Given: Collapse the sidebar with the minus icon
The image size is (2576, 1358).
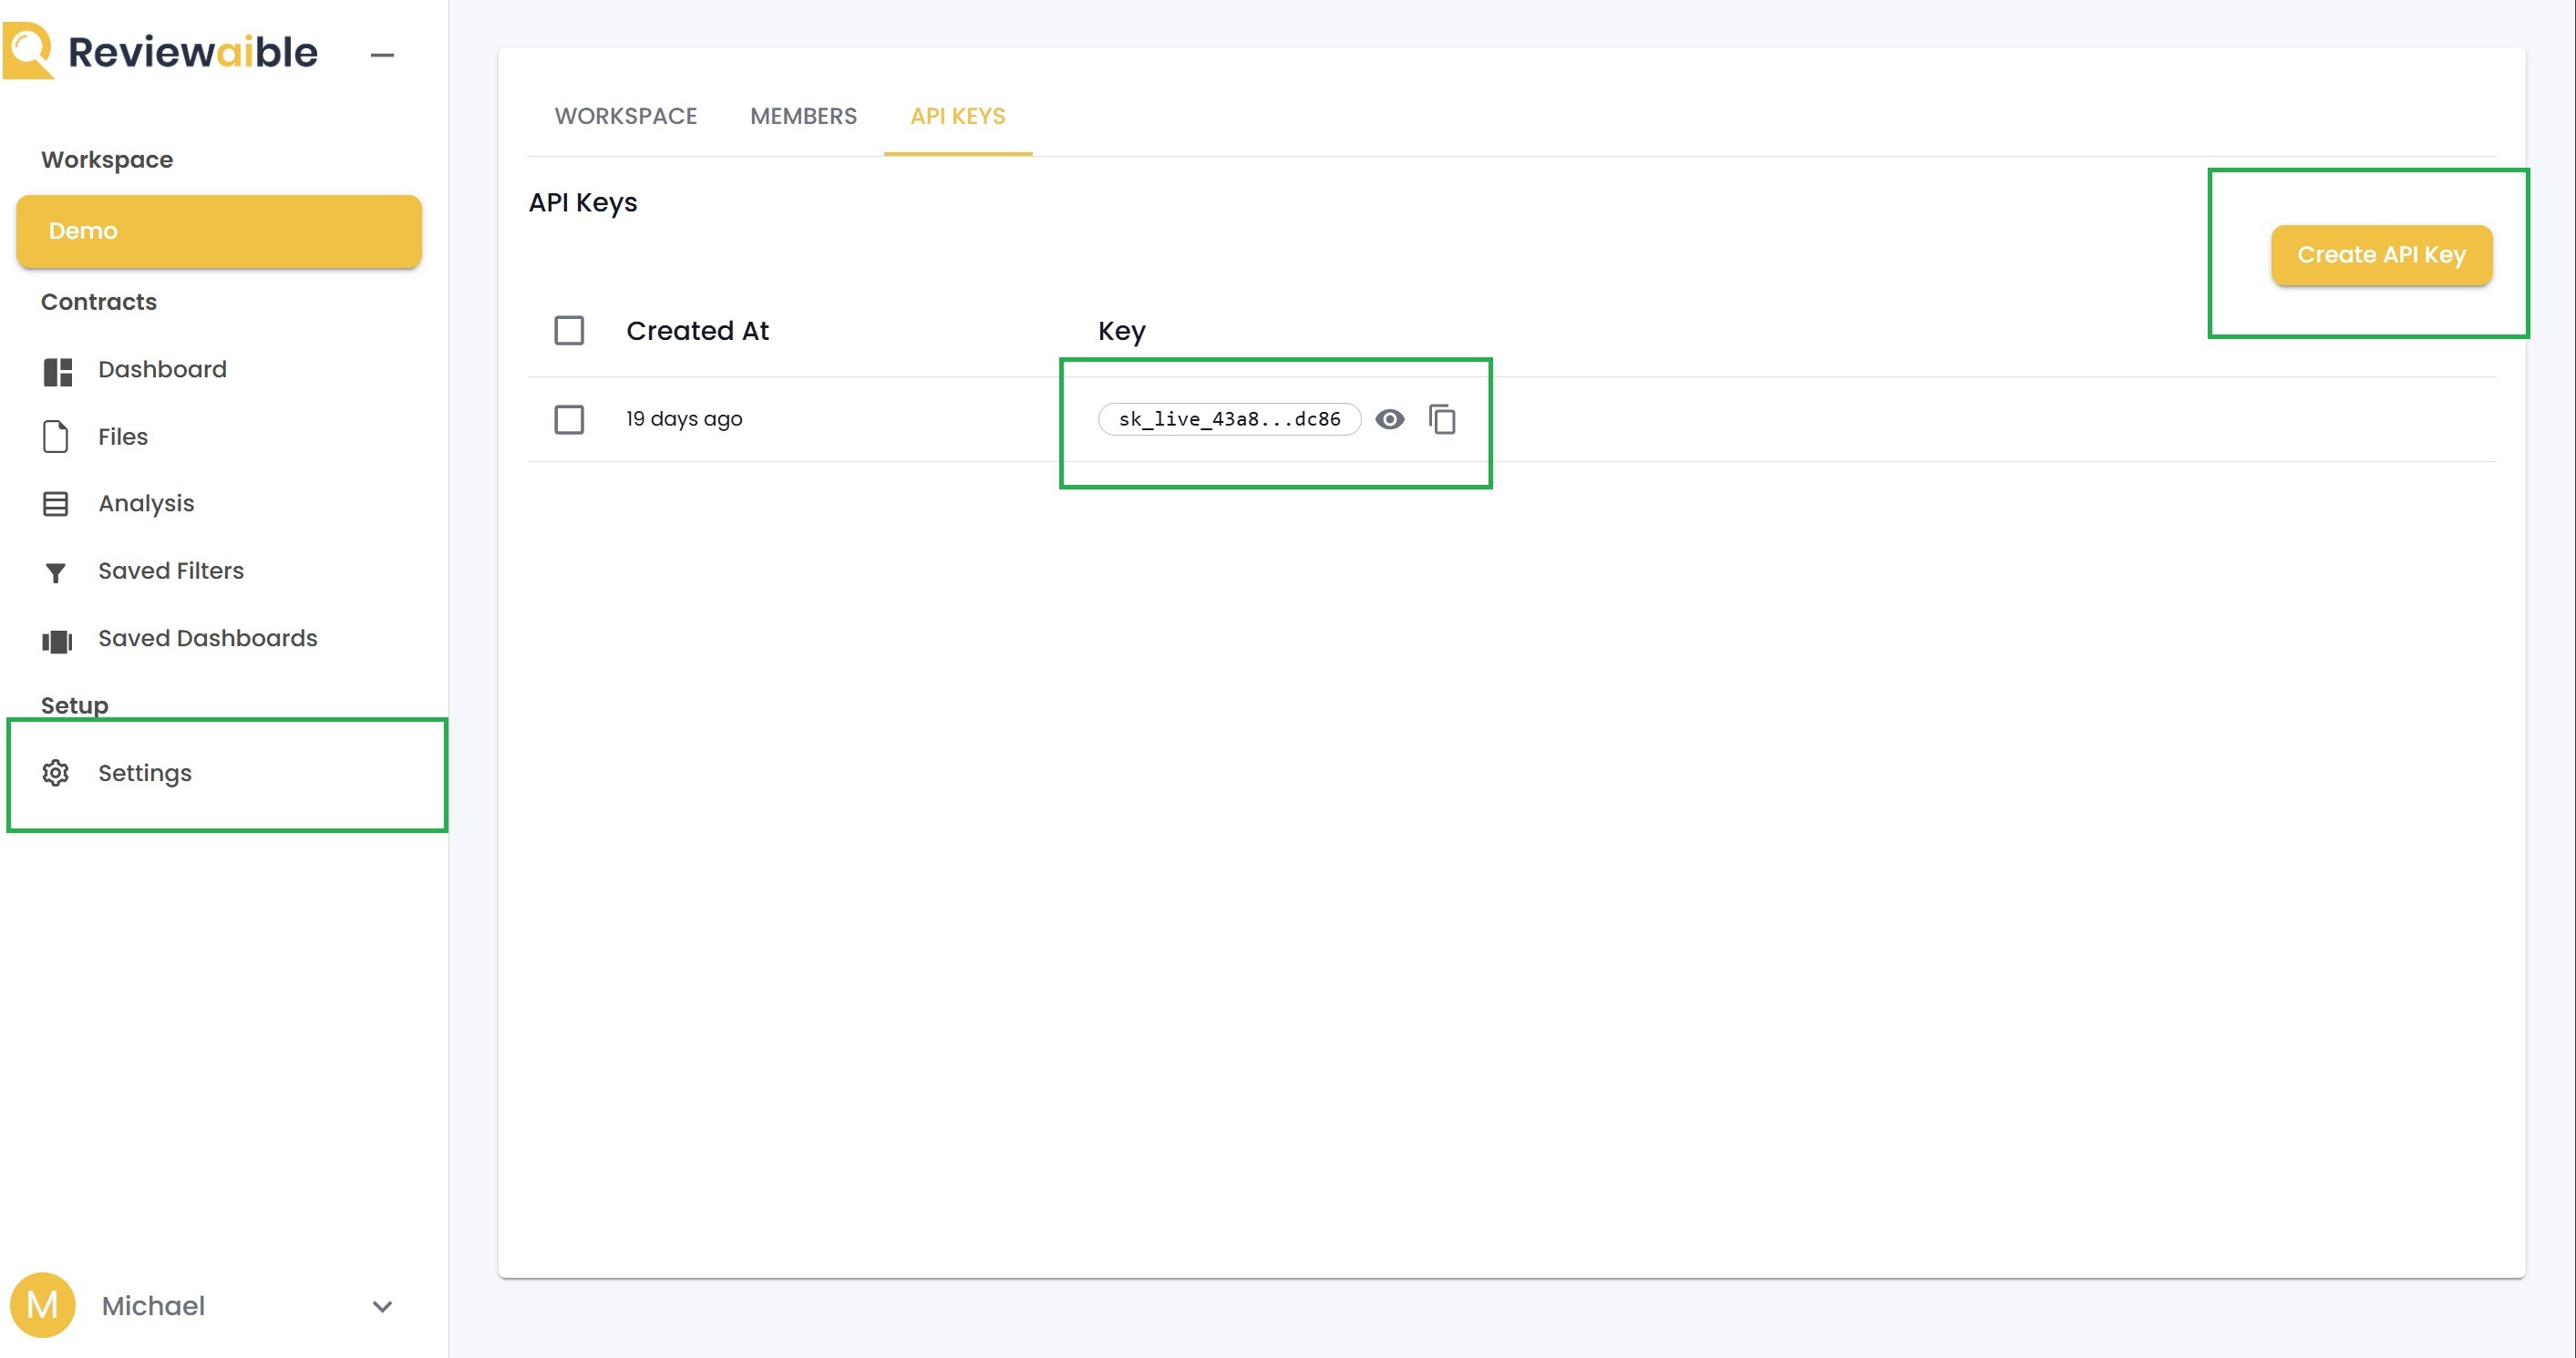Looking at the screenshot, I should click(382, 55).
